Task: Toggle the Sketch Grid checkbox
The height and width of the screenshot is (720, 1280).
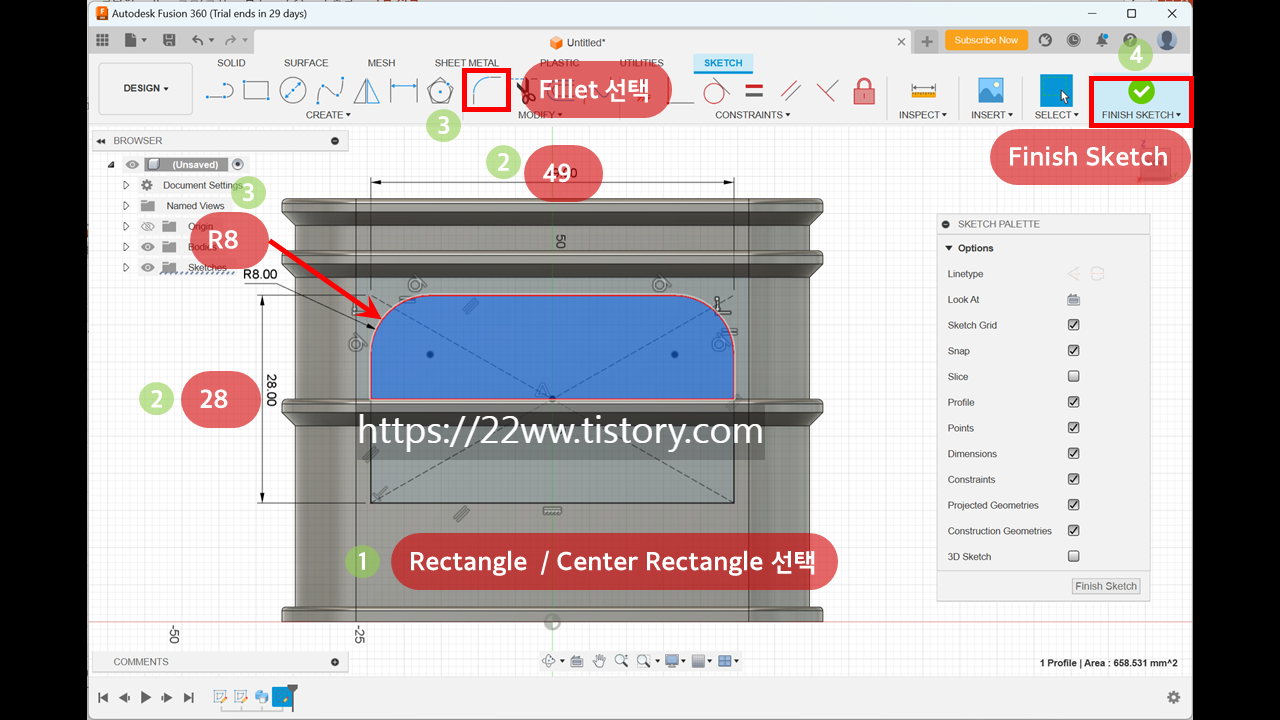Action: click(1073, 325)
